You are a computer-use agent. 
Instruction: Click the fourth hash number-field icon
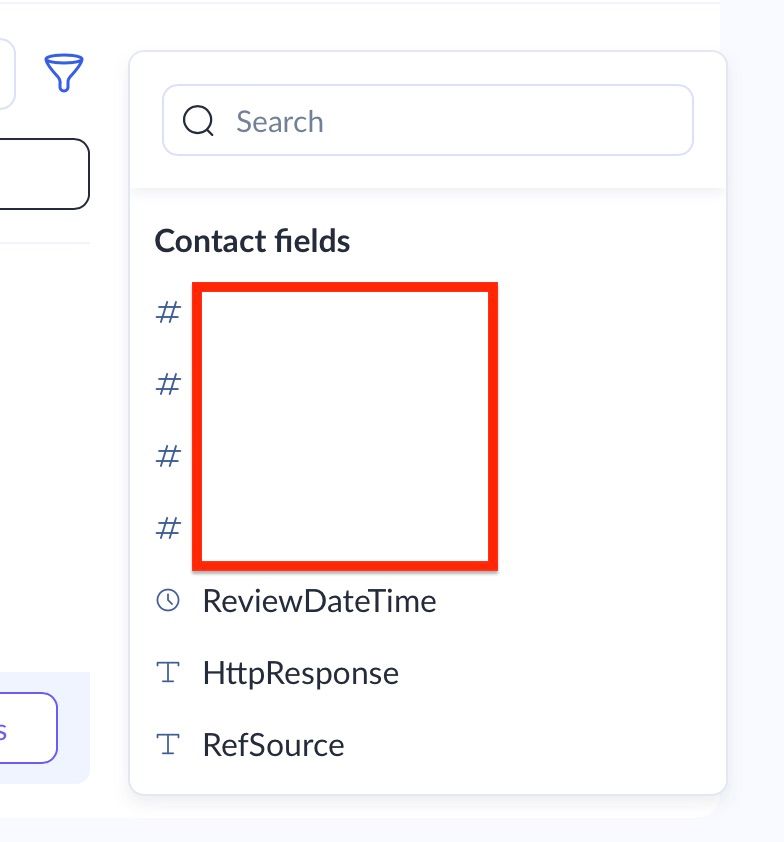click(168, 529)
